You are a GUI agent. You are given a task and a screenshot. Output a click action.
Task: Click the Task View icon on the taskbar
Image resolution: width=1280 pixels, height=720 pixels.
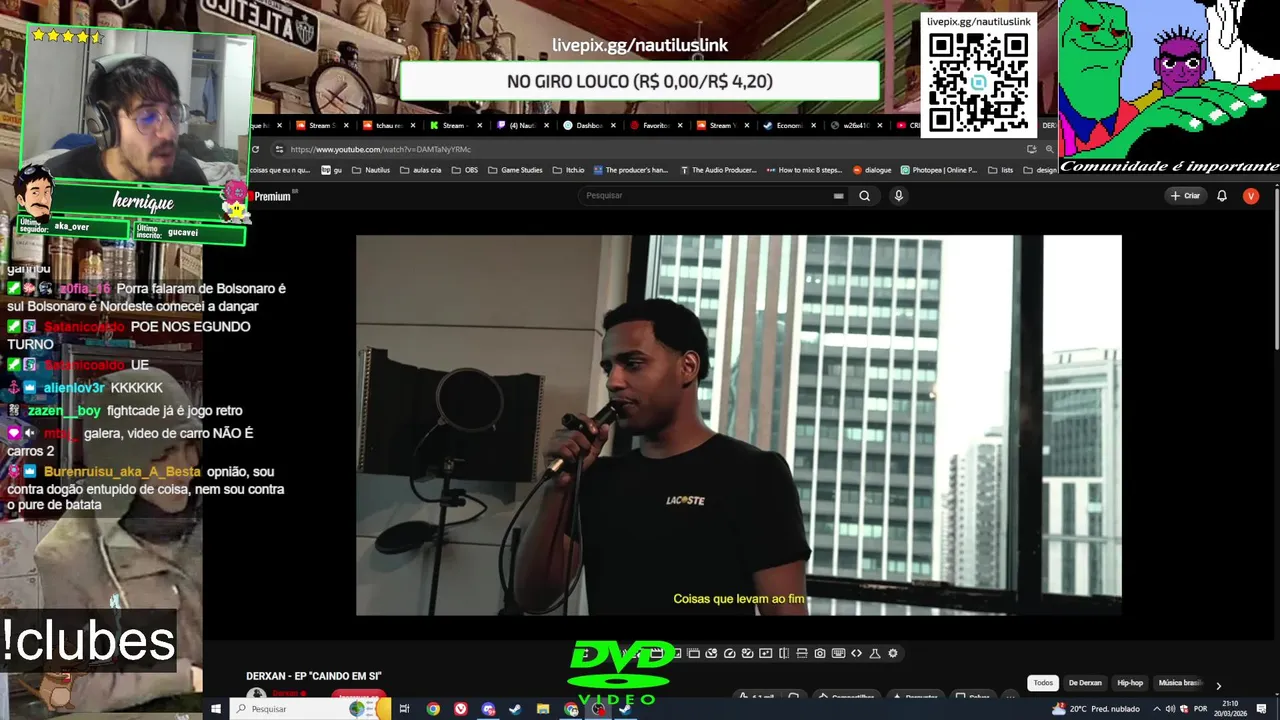(405, 709)
